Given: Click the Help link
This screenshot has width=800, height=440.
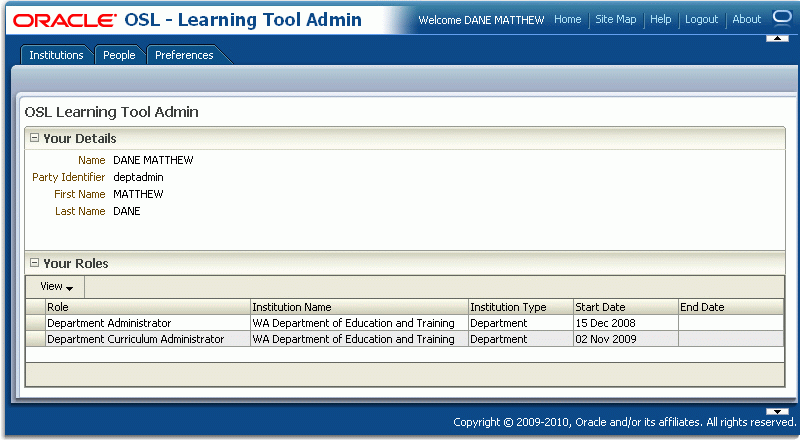Looking at the screenshot, I should tap(660, 19).
